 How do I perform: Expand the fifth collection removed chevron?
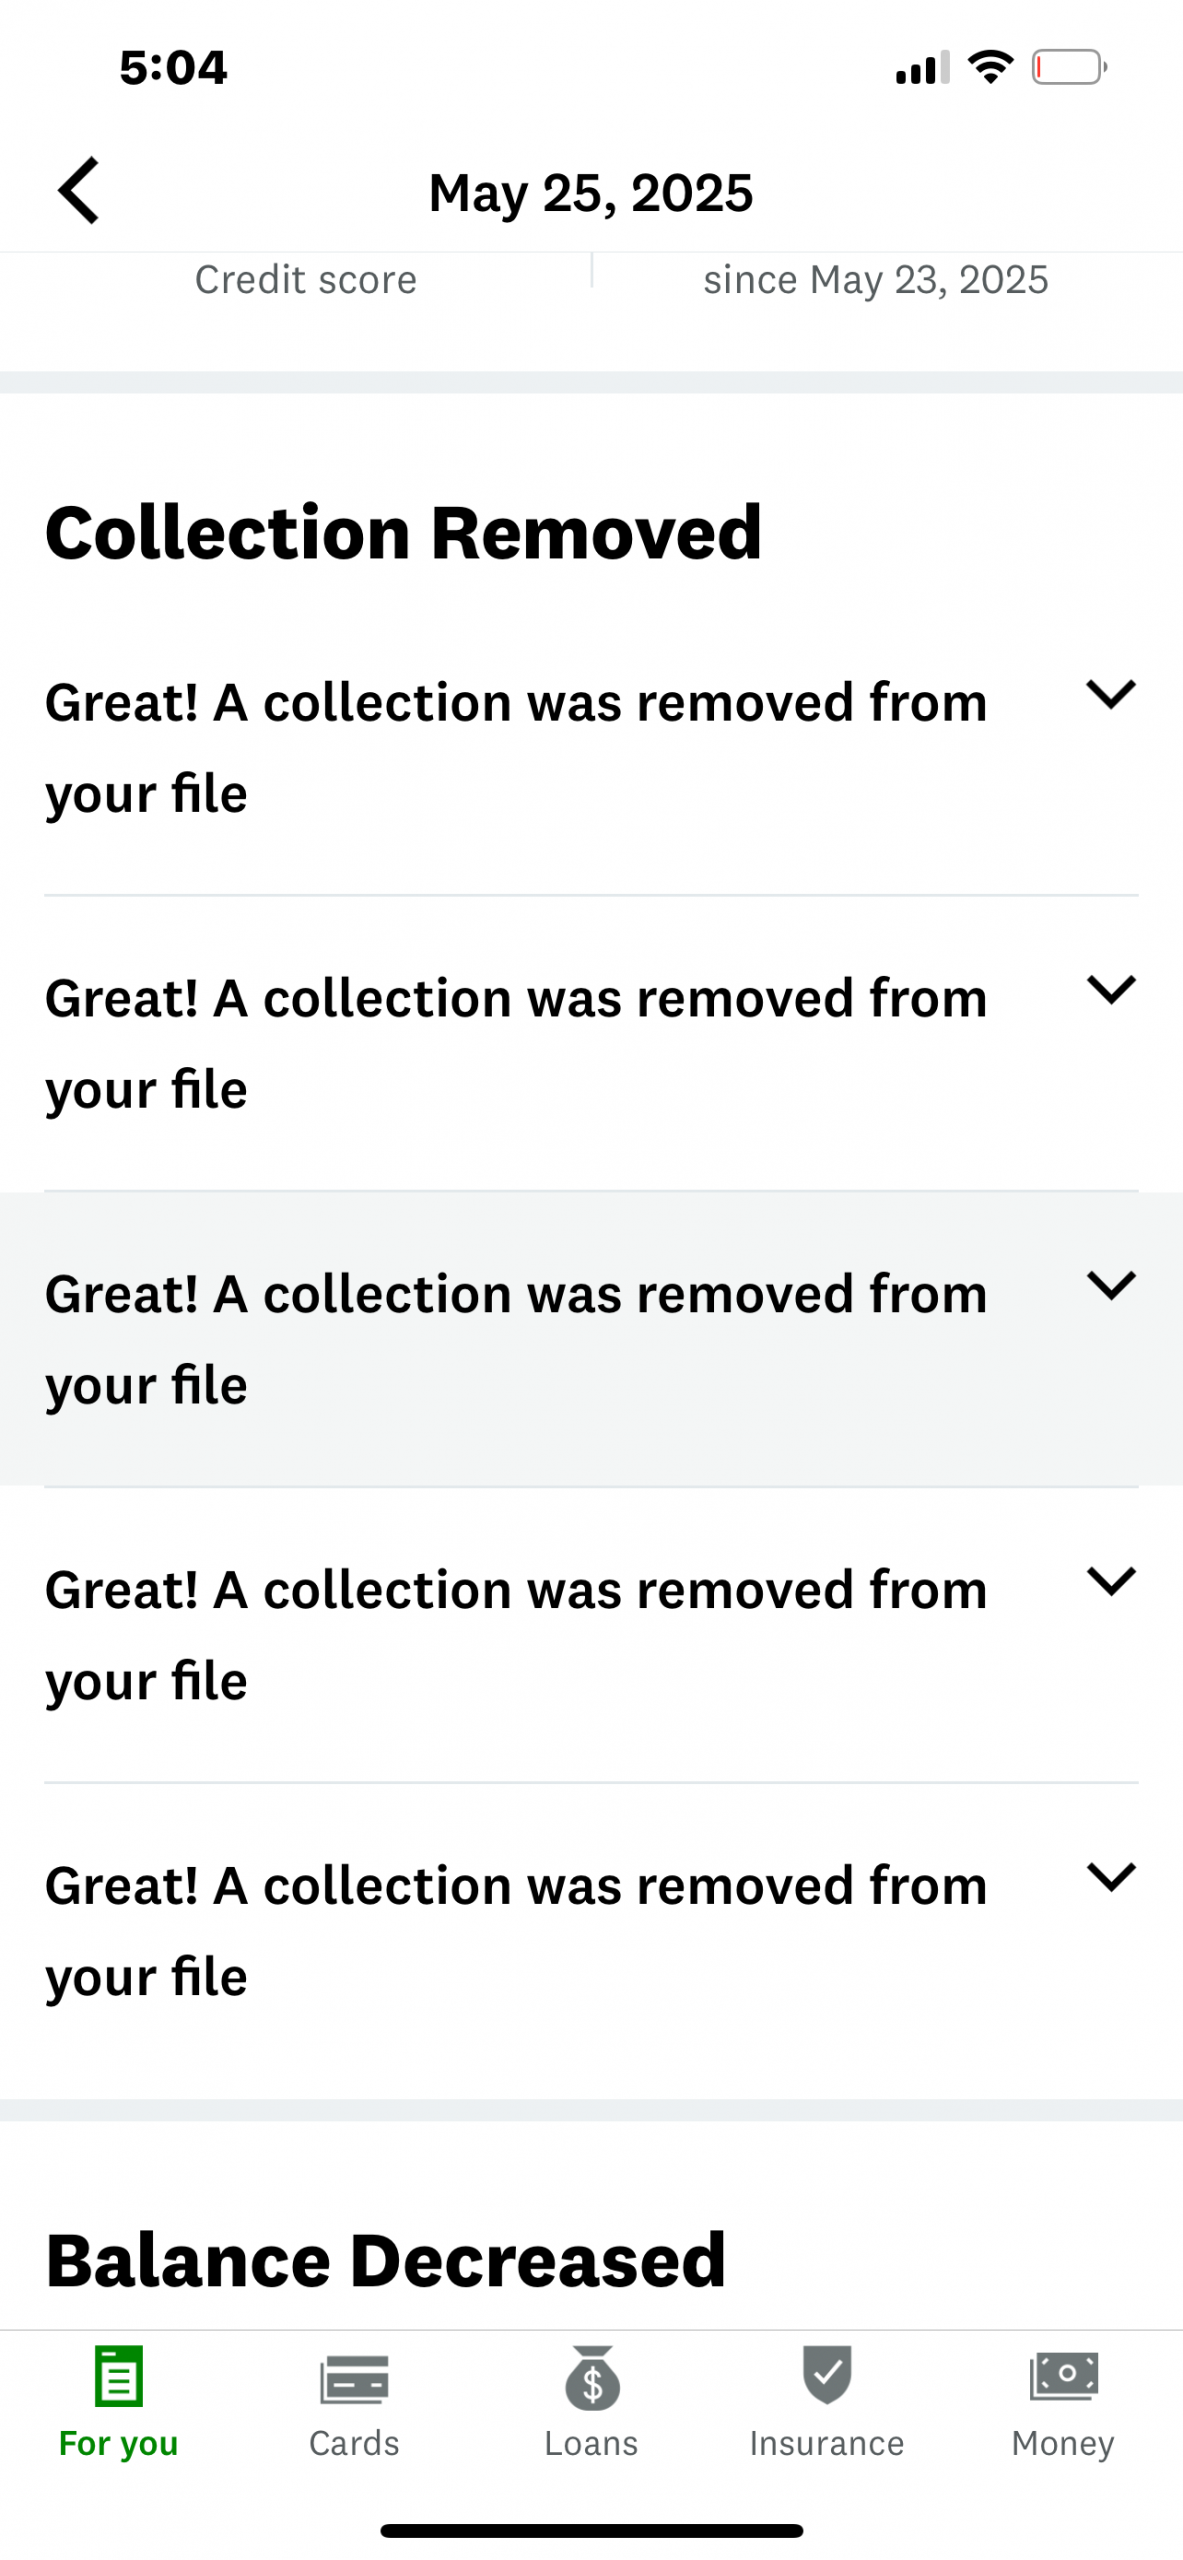coord(1110,1877)
